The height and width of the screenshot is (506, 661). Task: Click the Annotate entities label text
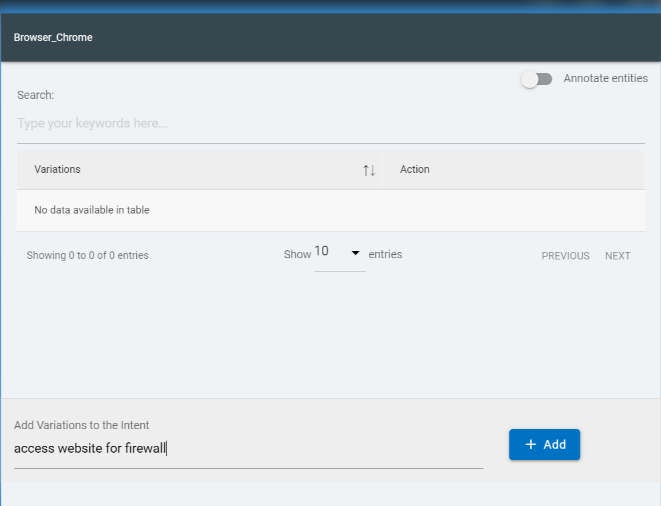click(605, 78)
